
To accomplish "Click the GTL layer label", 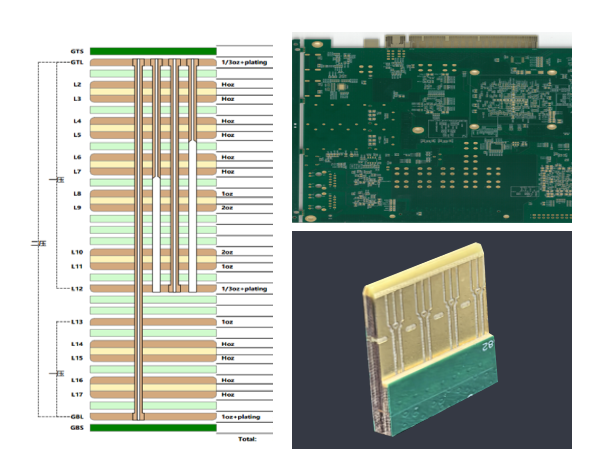I will point(77,62).
